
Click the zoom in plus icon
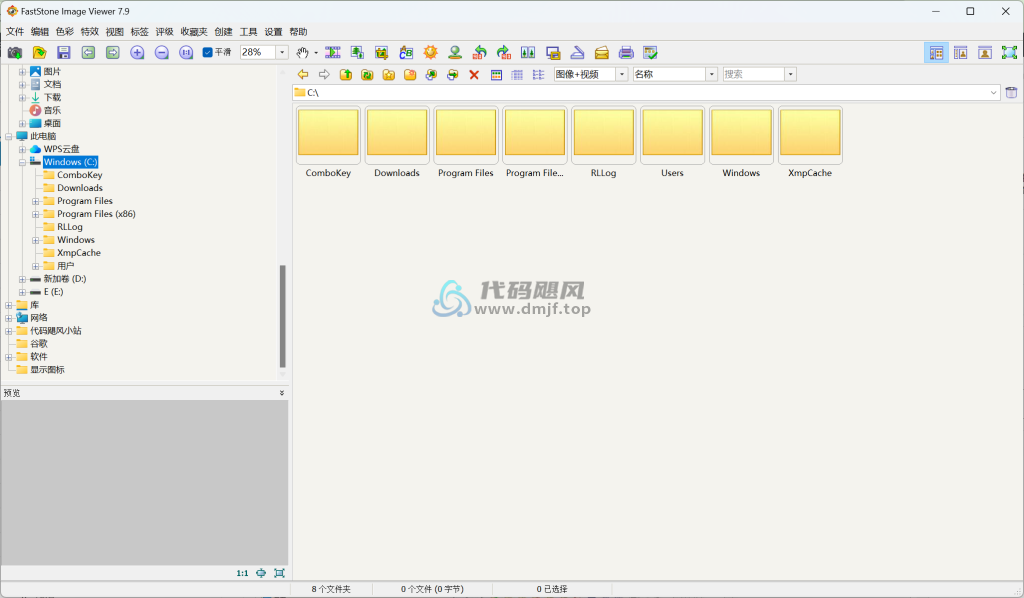tap(137, 52)
